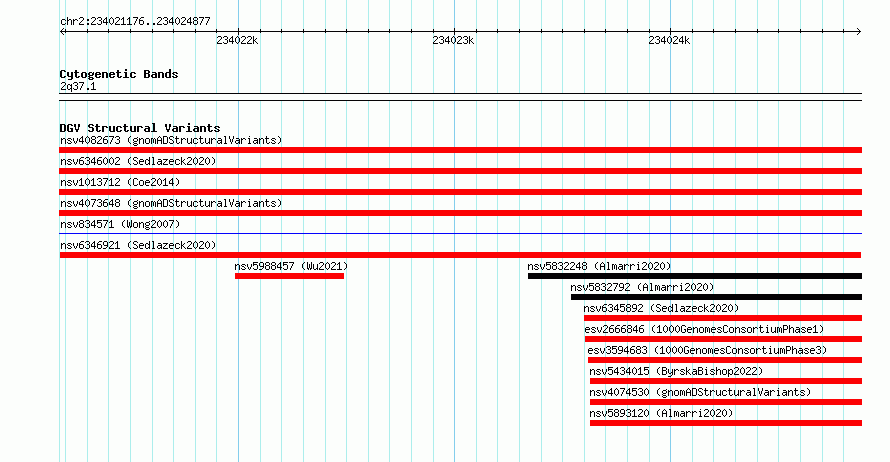Select the 2q37.1 band label
The width and height of the screenshot is (890, 462).
(78, 86)
